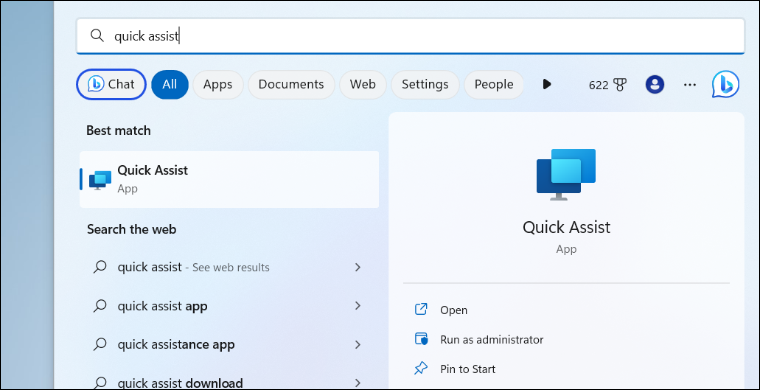Open the three-dot more options menu
Viewport: 760px width, 390px height.
tap(689, 85)
